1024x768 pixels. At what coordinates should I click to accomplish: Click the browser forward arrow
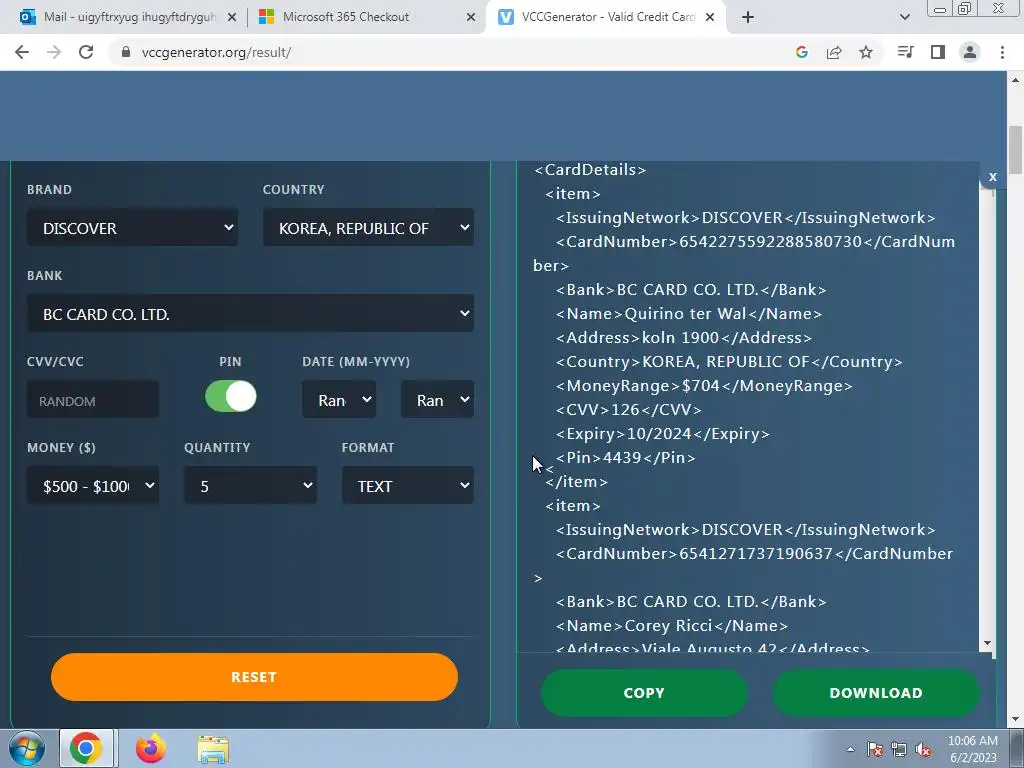(54, 52)
